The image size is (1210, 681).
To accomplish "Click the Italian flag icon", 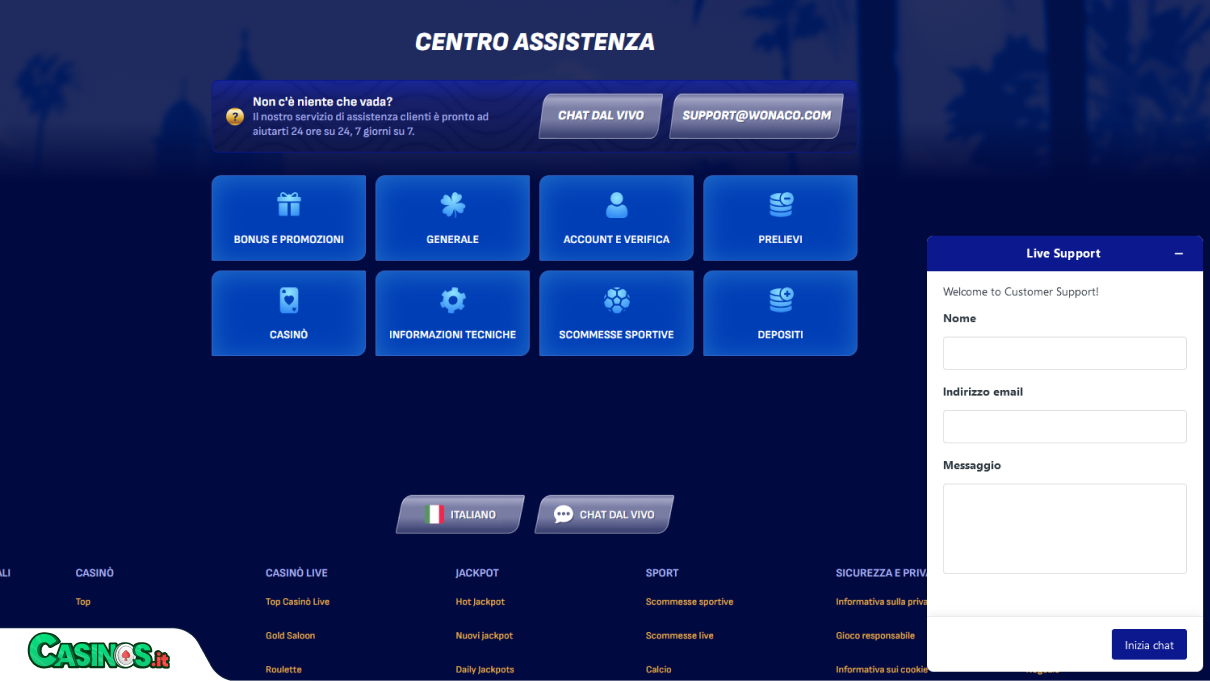I will [433, 514].
